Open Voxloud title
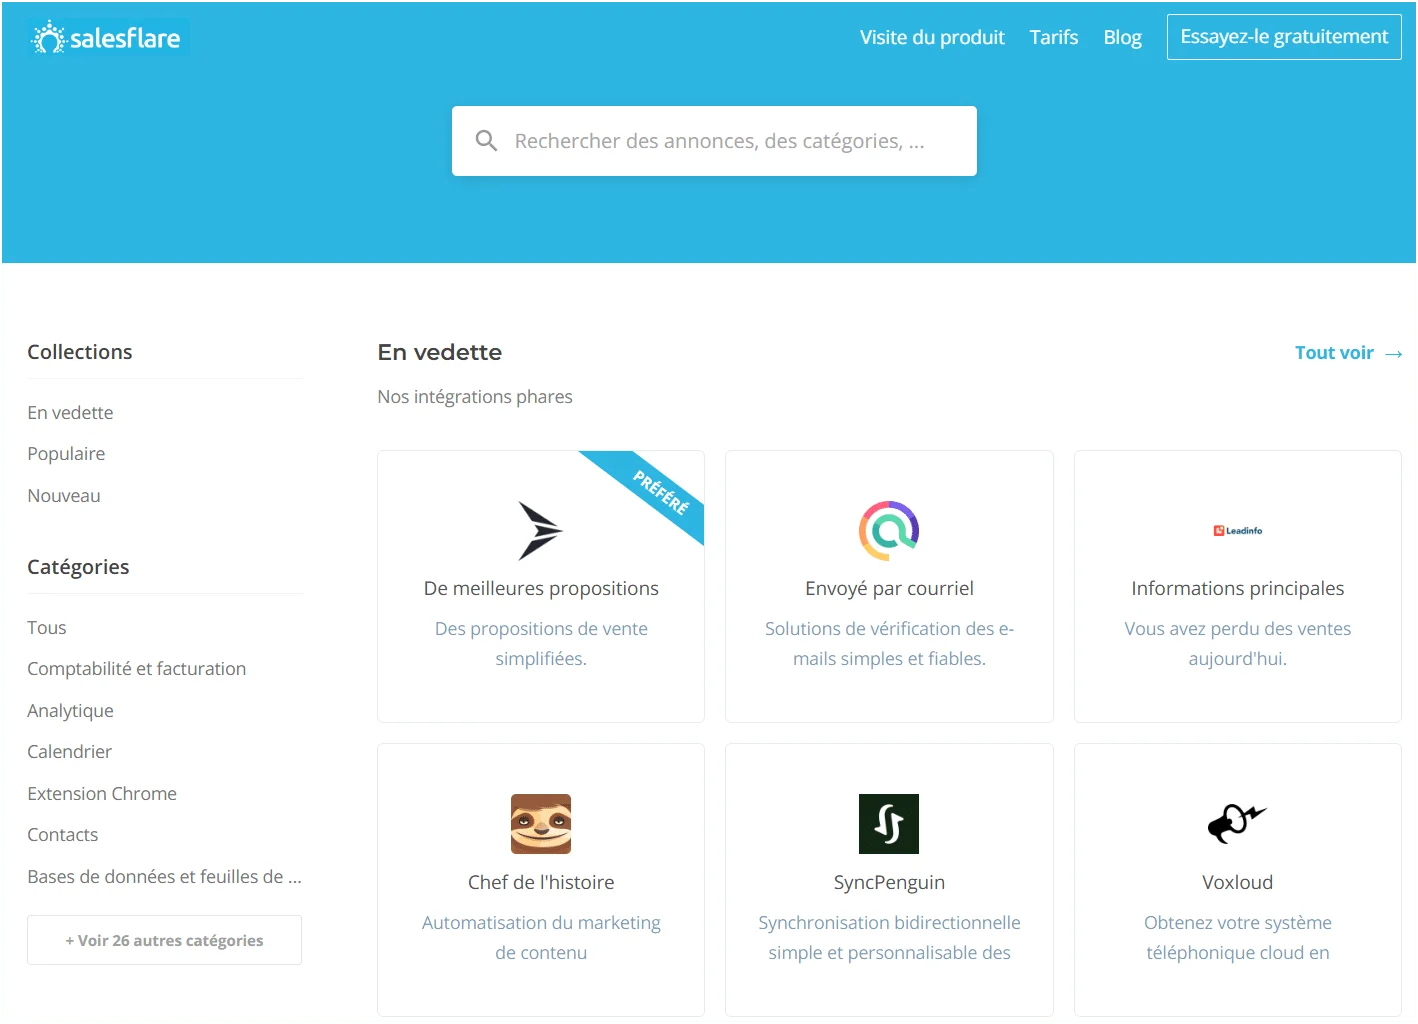 point(1237,882)
